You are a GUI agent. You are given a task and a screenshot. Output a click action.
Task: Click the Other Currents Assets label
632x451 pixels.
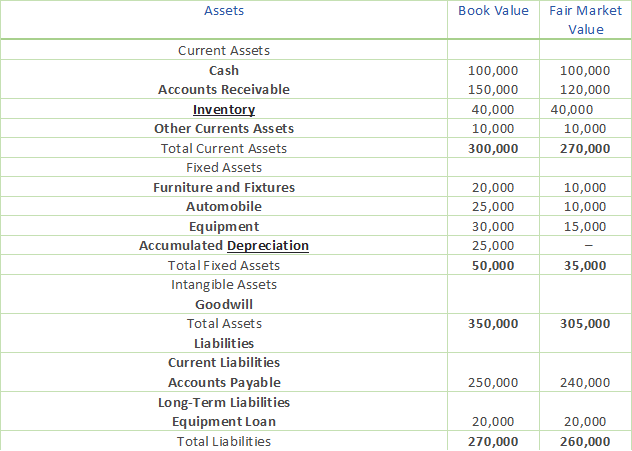coord(224,129)
